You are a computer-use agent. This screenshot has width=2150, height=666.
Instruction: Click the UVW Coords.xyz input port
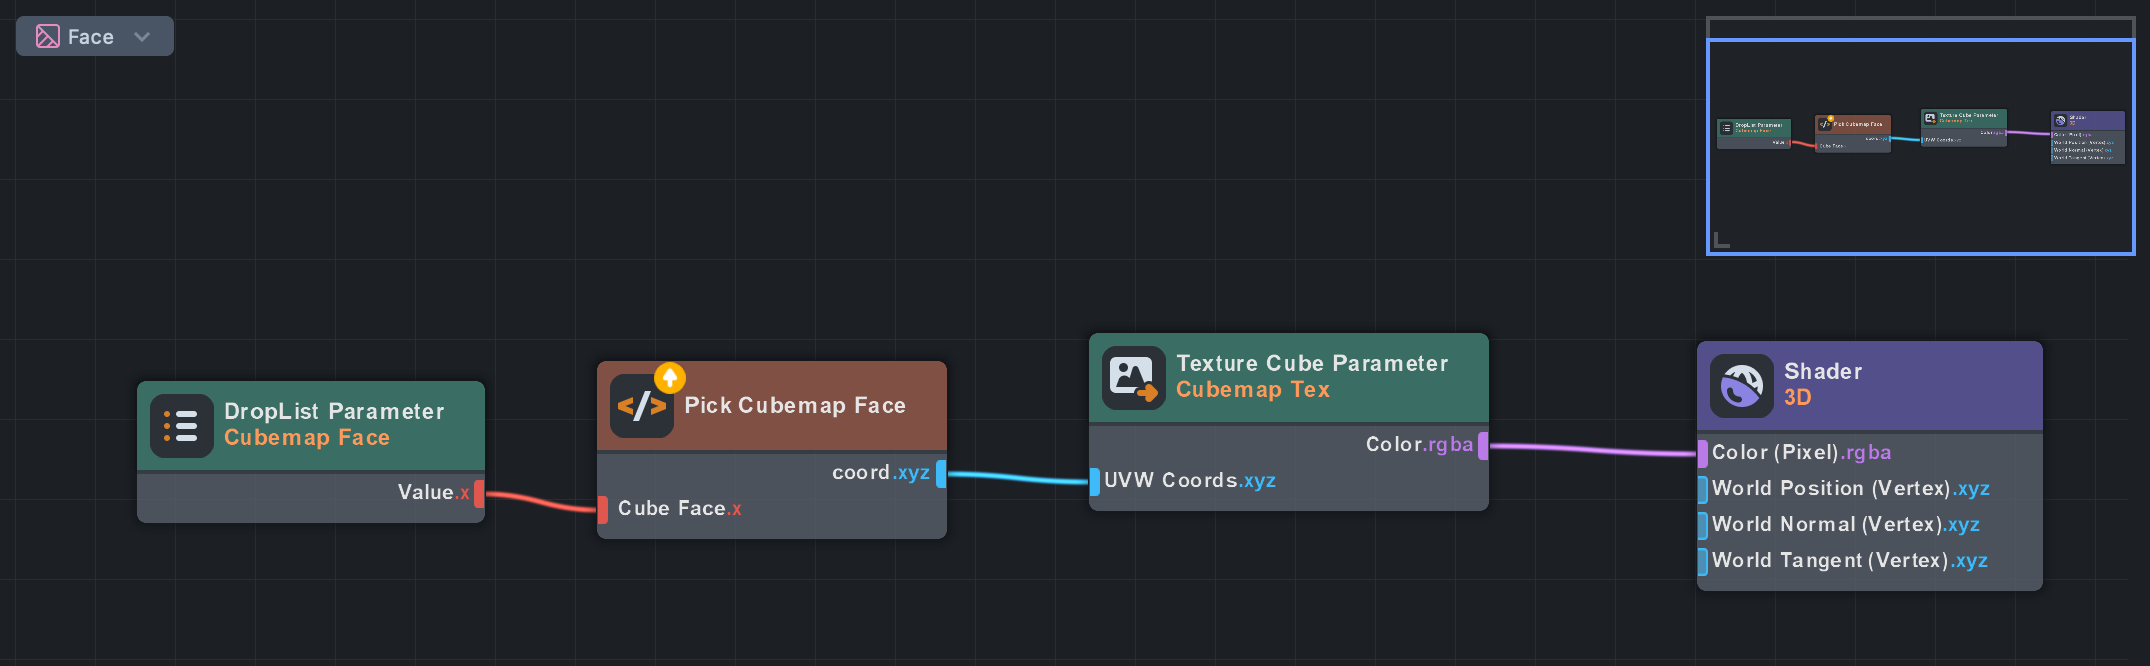point(1095,481)
